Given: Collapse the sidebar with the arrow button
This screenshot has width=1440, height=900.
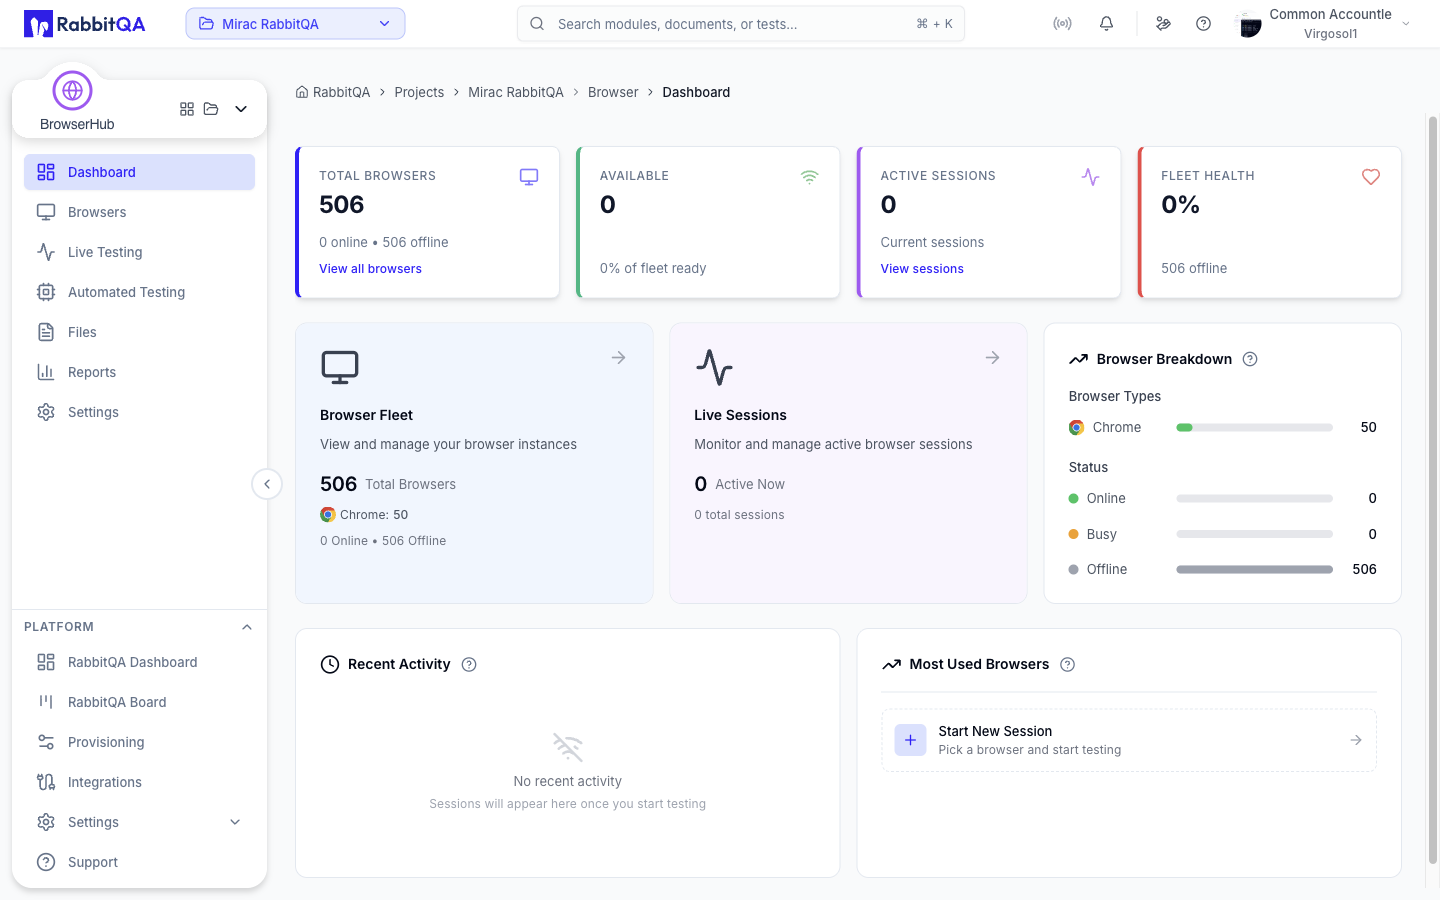Looking at the screenshot, I should pyautogui.click(x=267, y=484).
